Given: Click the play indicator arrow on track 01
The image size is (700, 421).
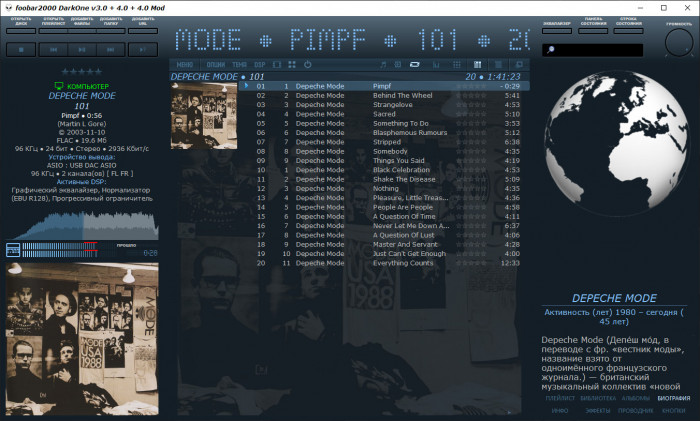Looking at the screenshot, I should pyautogui.click(x=246, y=86).
